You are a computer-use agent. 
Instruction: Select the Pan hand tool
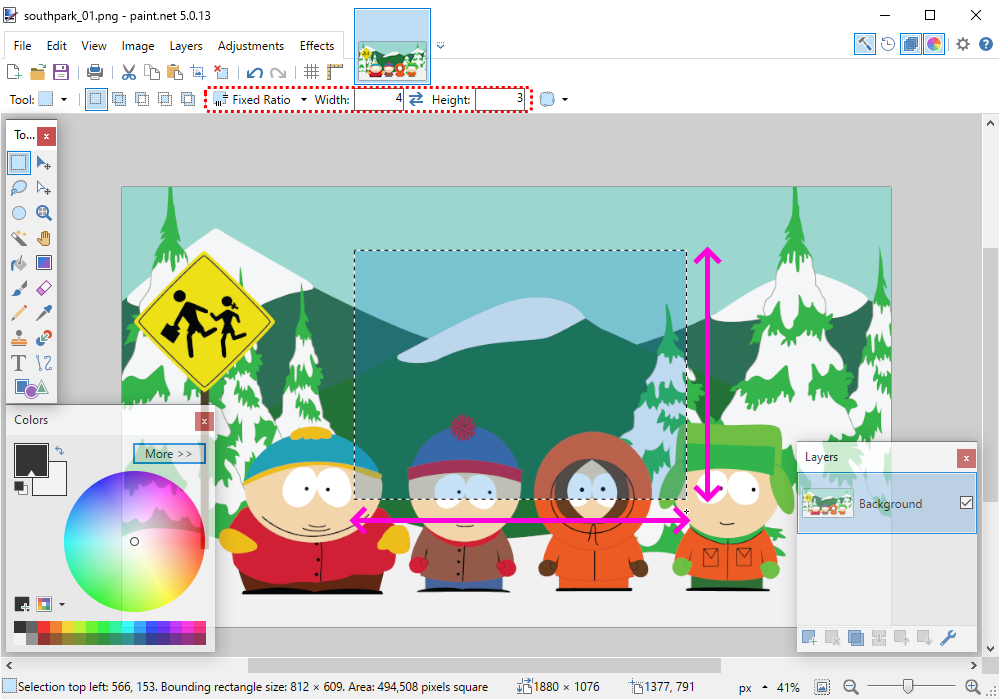43,238
